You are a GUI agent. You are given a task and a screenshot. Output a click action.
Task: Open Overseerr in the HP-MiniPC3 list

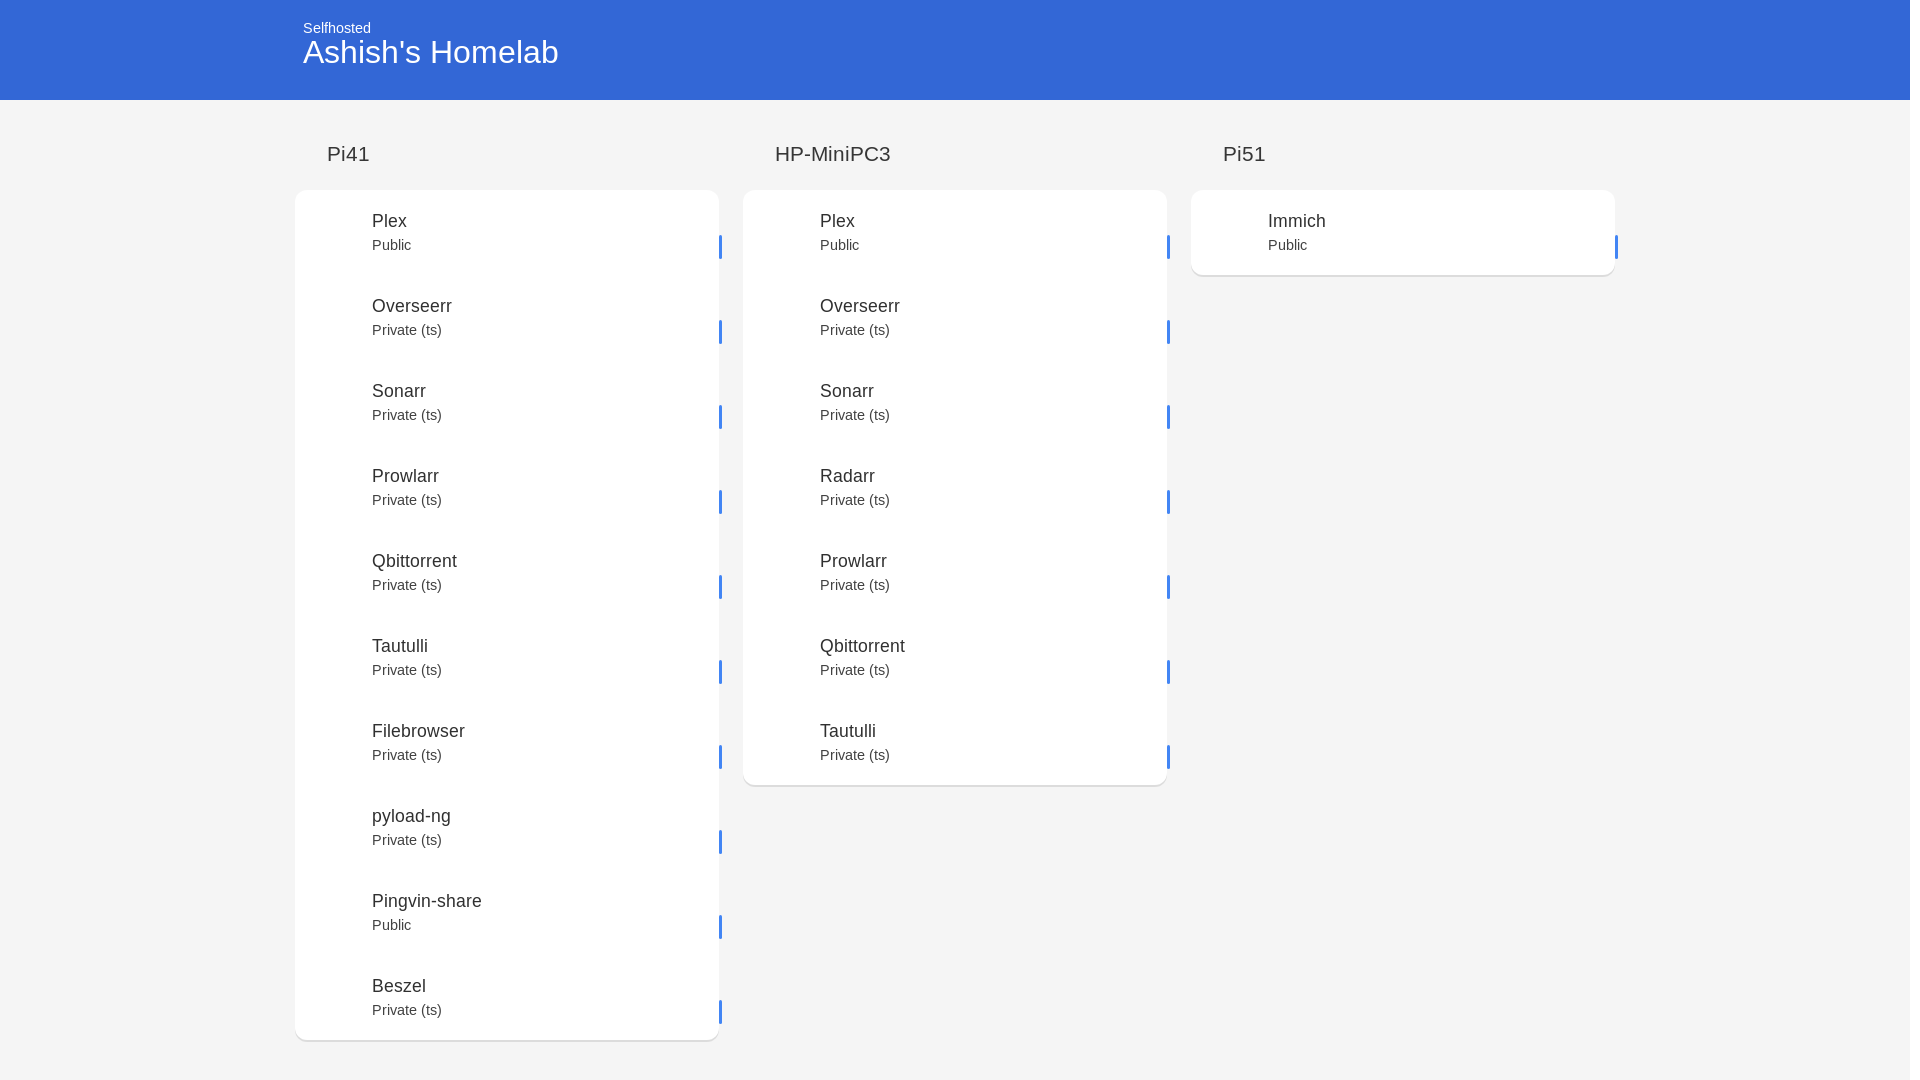click(955, 317)
